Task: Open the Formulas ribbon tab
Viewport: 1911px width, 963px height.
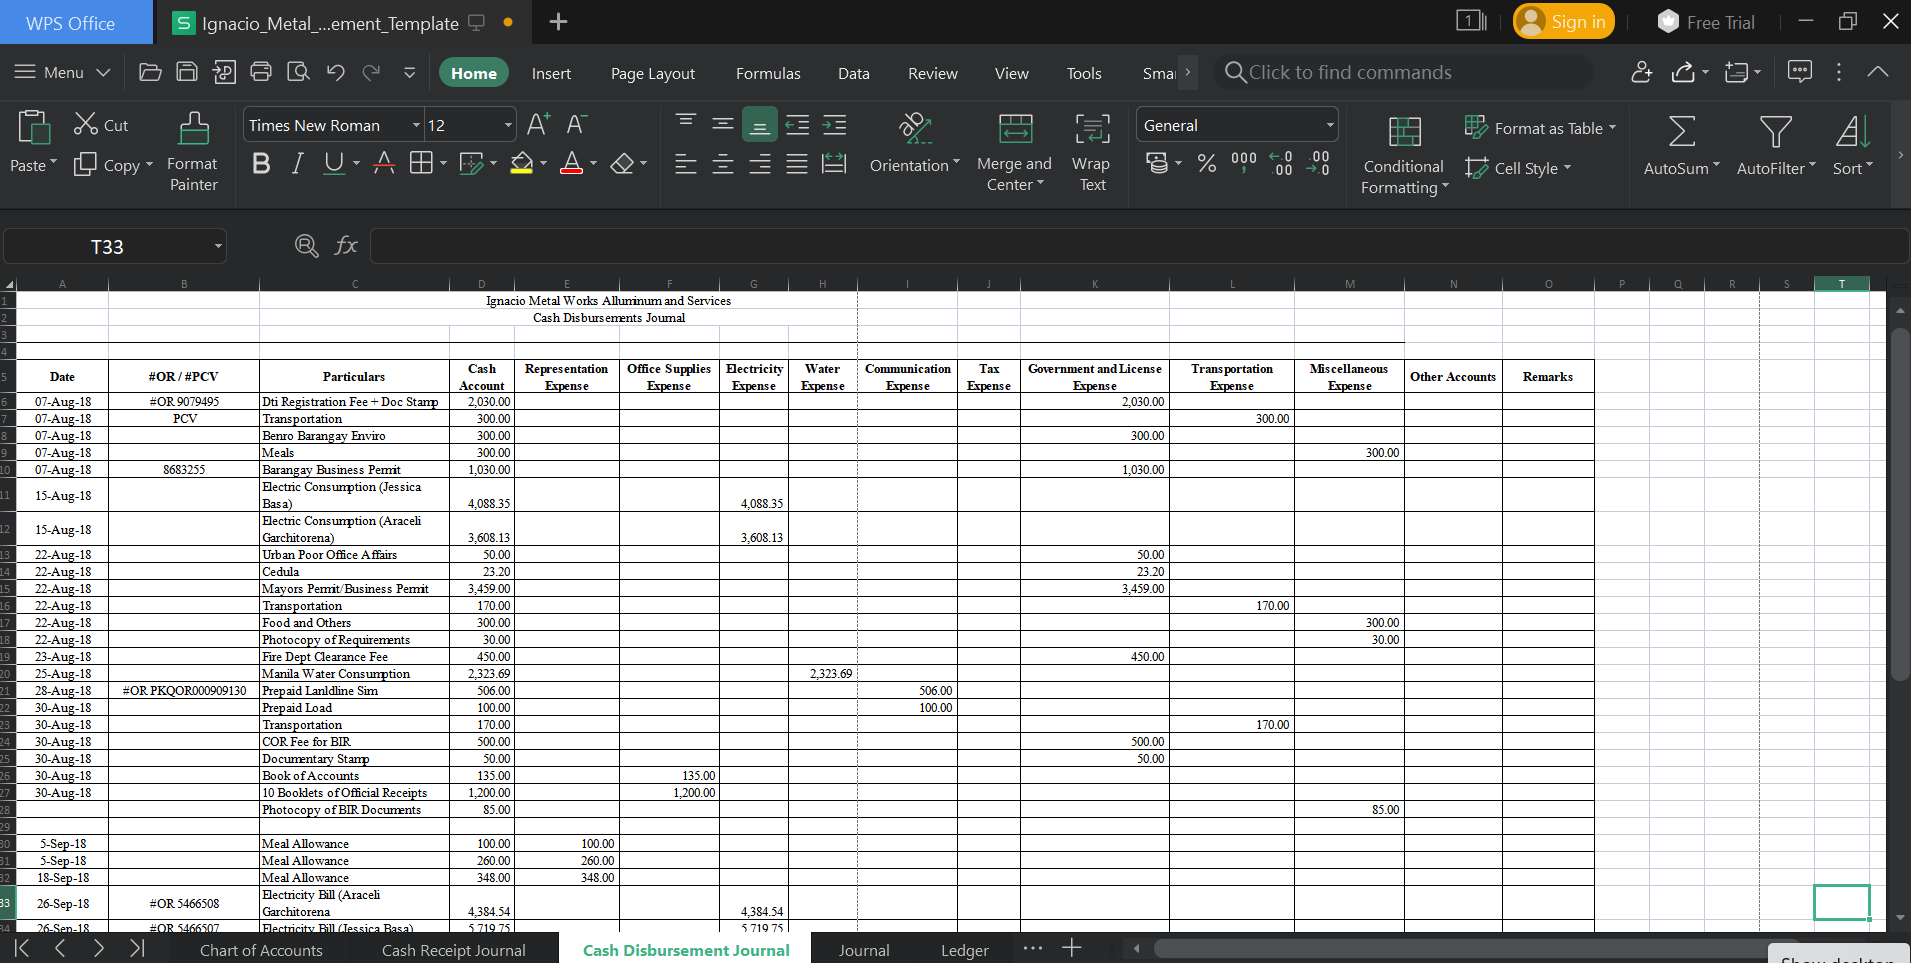Action: point(767,73)
